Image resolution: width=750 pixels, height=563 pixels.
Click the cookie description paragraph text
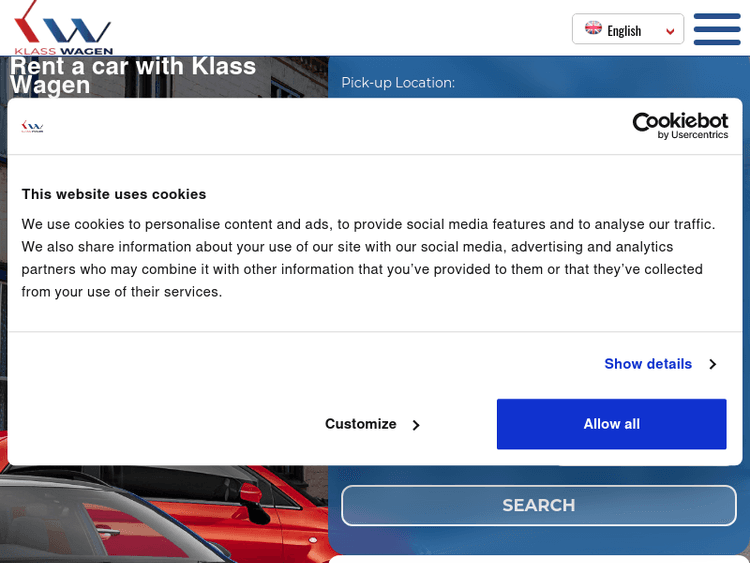369,258
